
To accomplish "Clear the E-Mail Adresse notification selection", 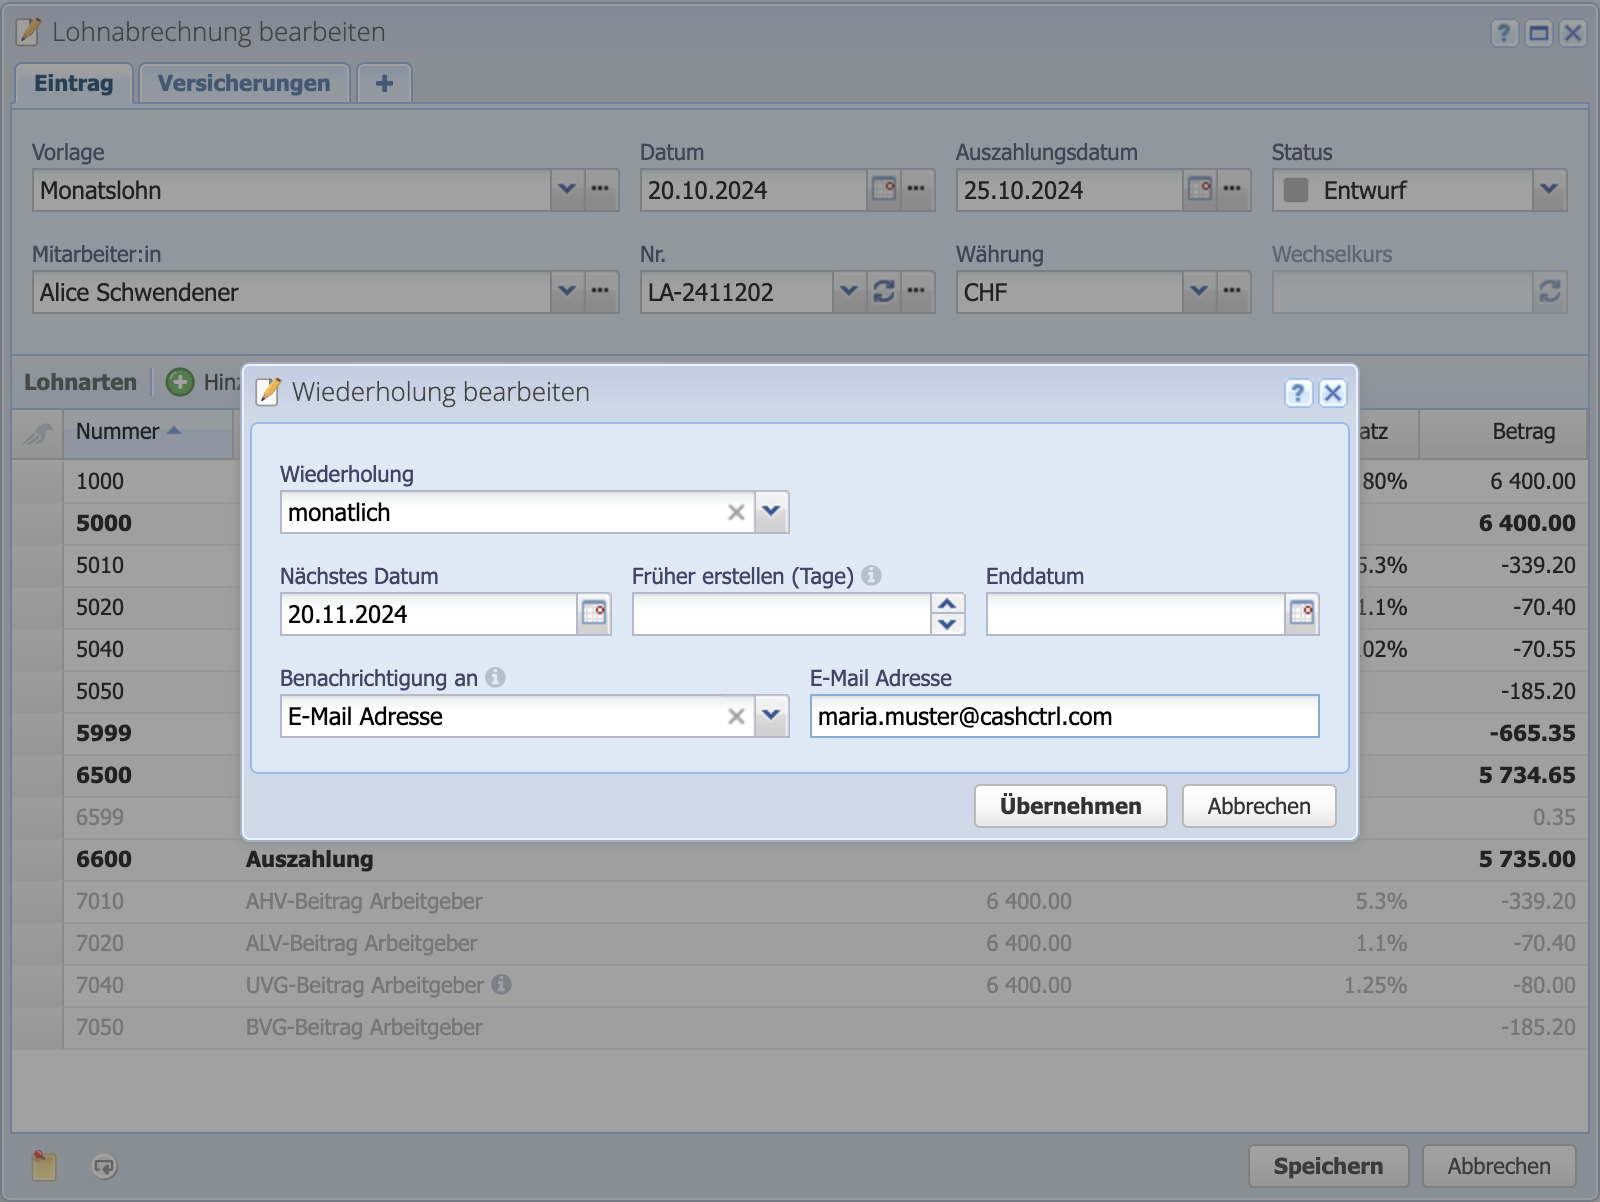I will coord(736,717).
